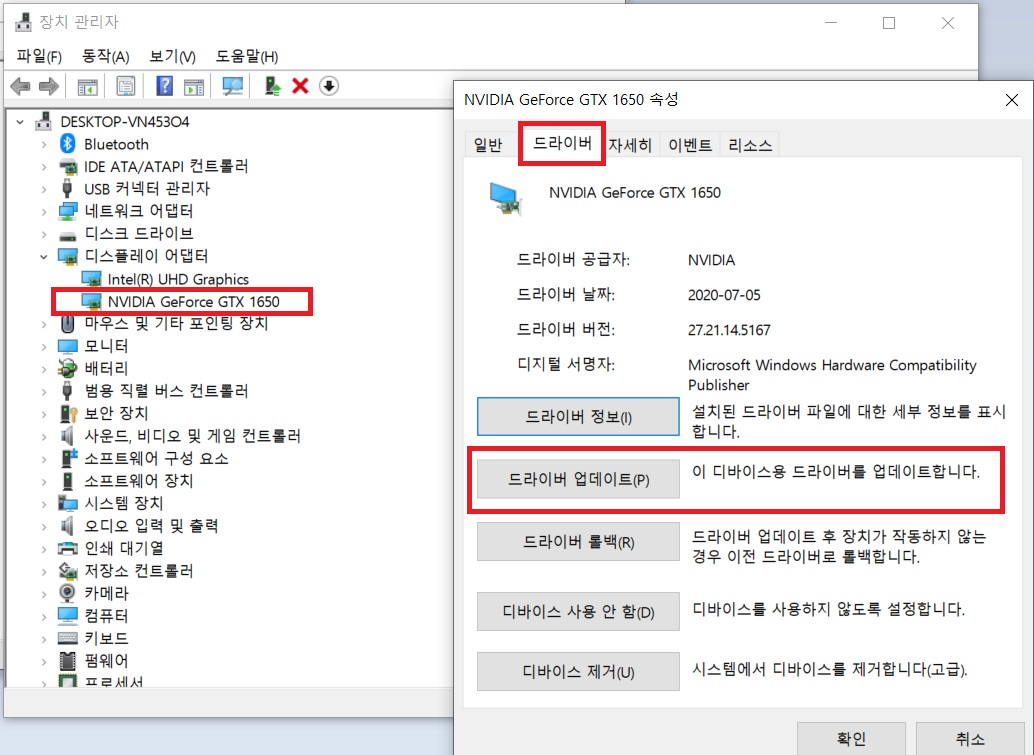Click the 드라이버 롤백(R) button
The image size is (1034, 755).
tap(578, 541)
